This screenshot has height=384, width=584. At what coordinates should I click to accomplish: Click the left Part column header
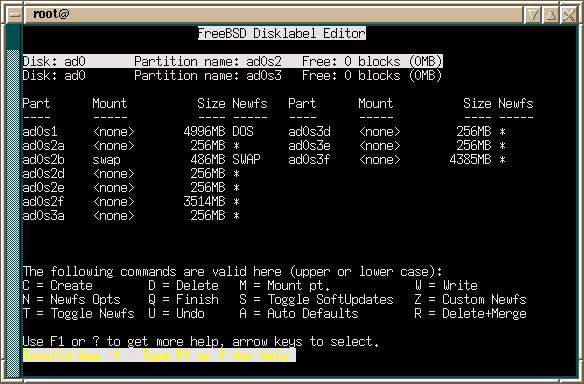point(36,103)
